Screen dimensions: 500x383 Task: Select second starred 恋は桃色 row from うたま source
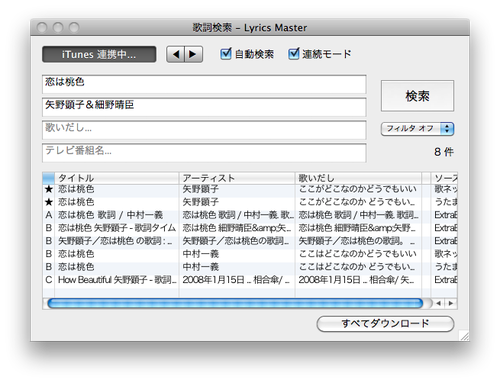coord(250,202)
